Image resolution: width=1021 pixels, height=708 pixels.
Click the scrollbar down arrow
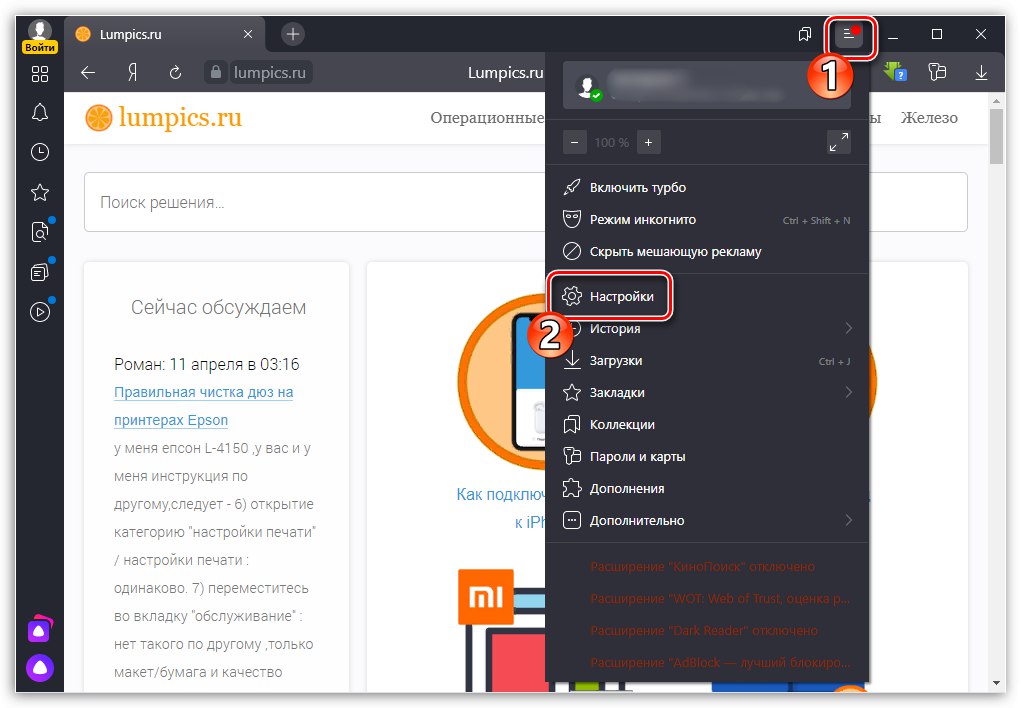pyautogui.click(x=996, y=683)
